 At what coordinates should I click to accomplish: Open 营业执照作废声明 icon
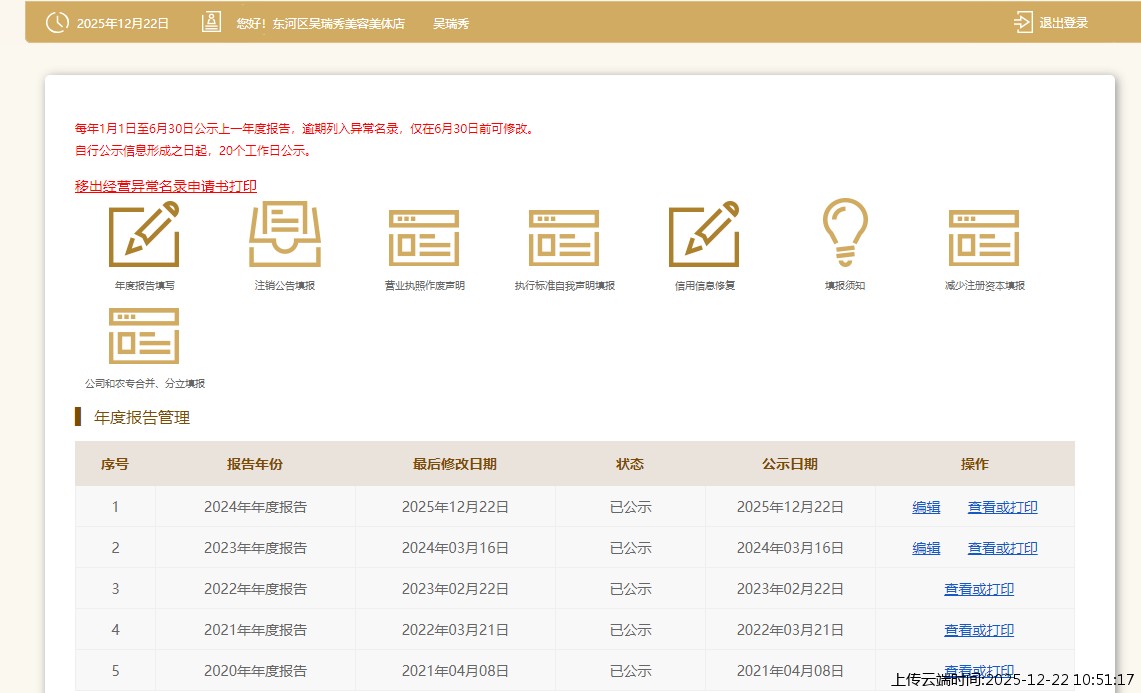[424, 237]
